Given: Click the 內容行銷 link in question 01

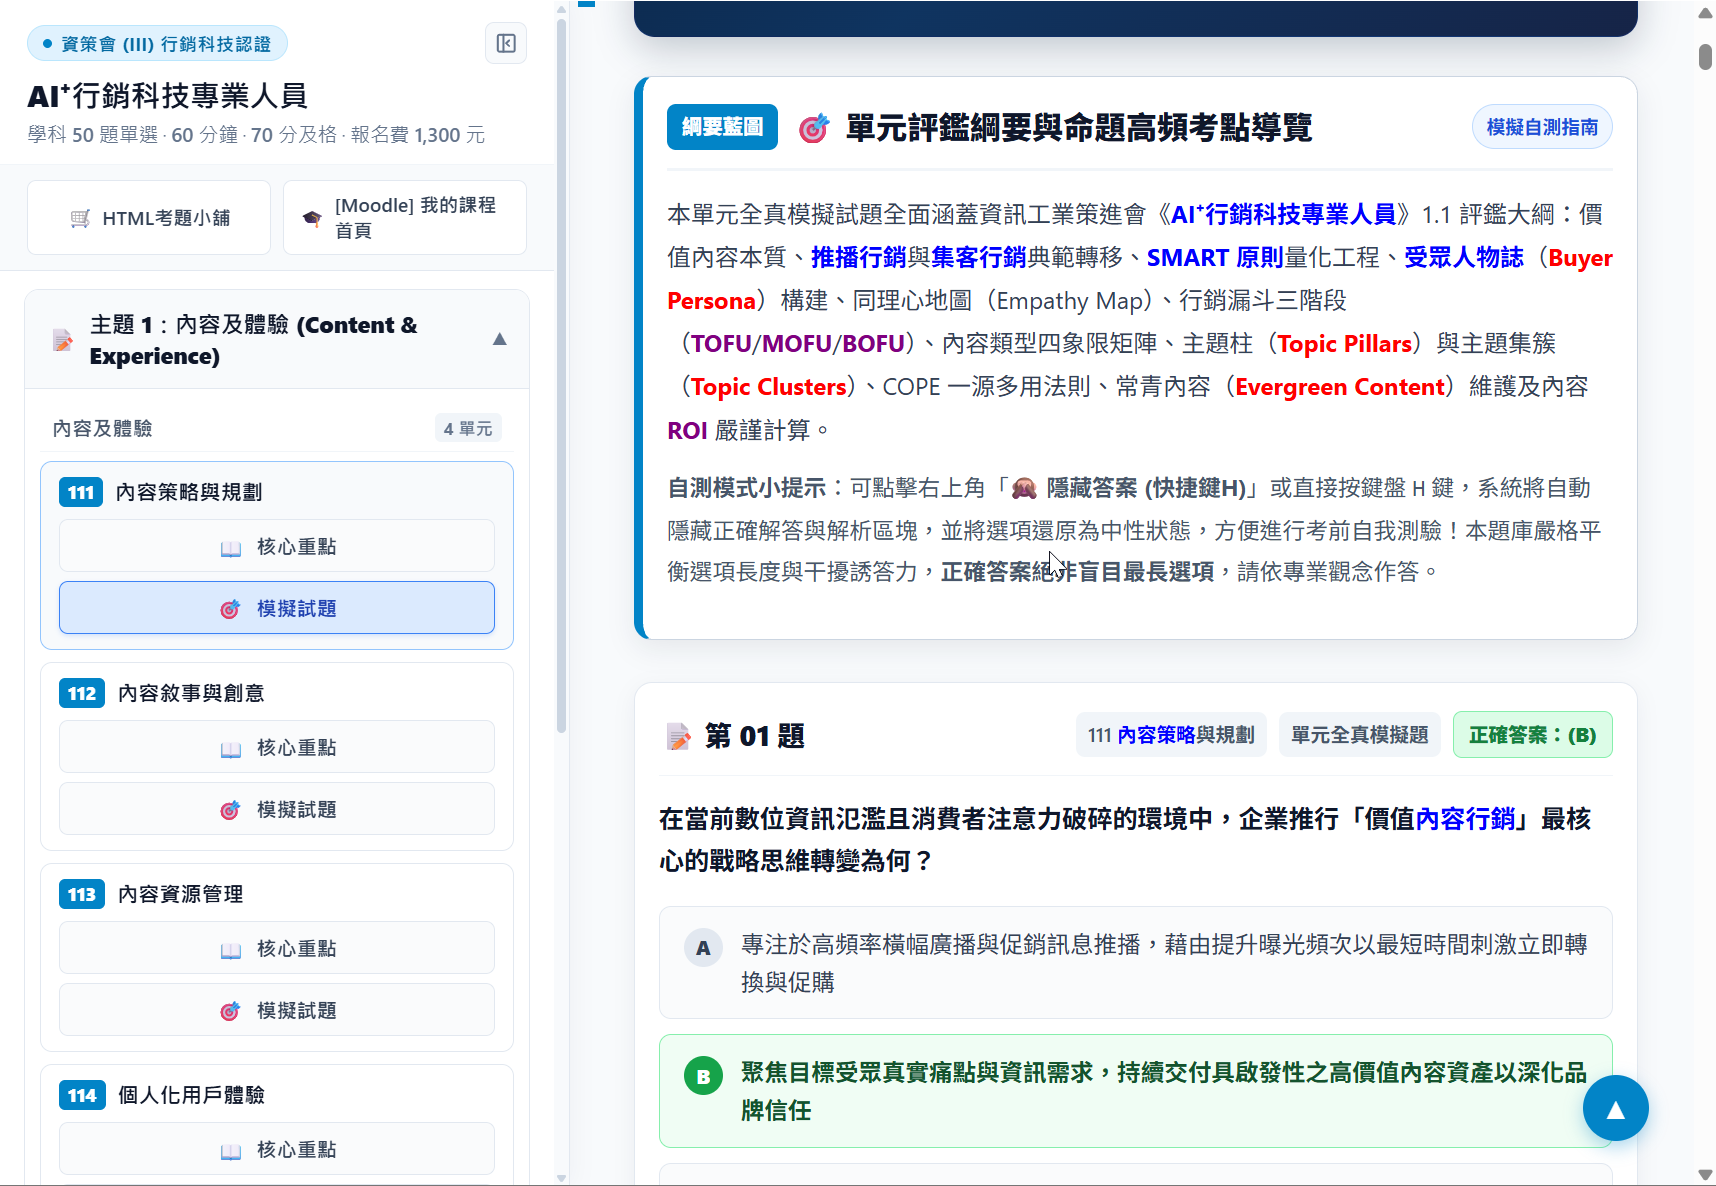Looking at the screenshot, I should 1466,819.
